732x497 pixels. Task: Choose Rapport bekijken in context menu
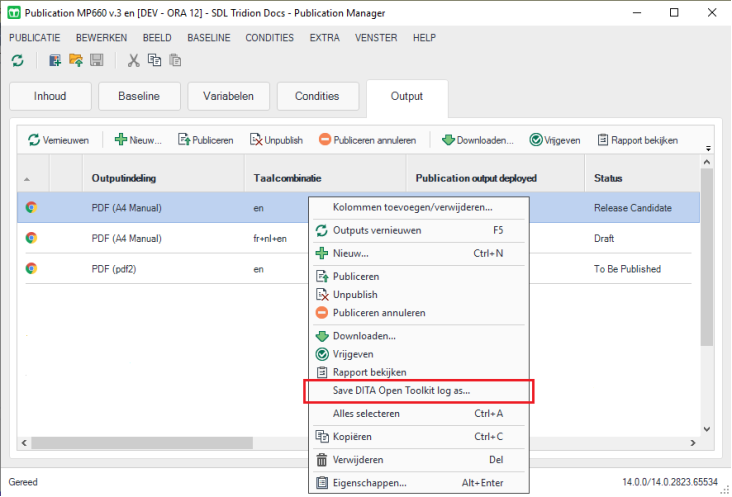click(419, 372)
